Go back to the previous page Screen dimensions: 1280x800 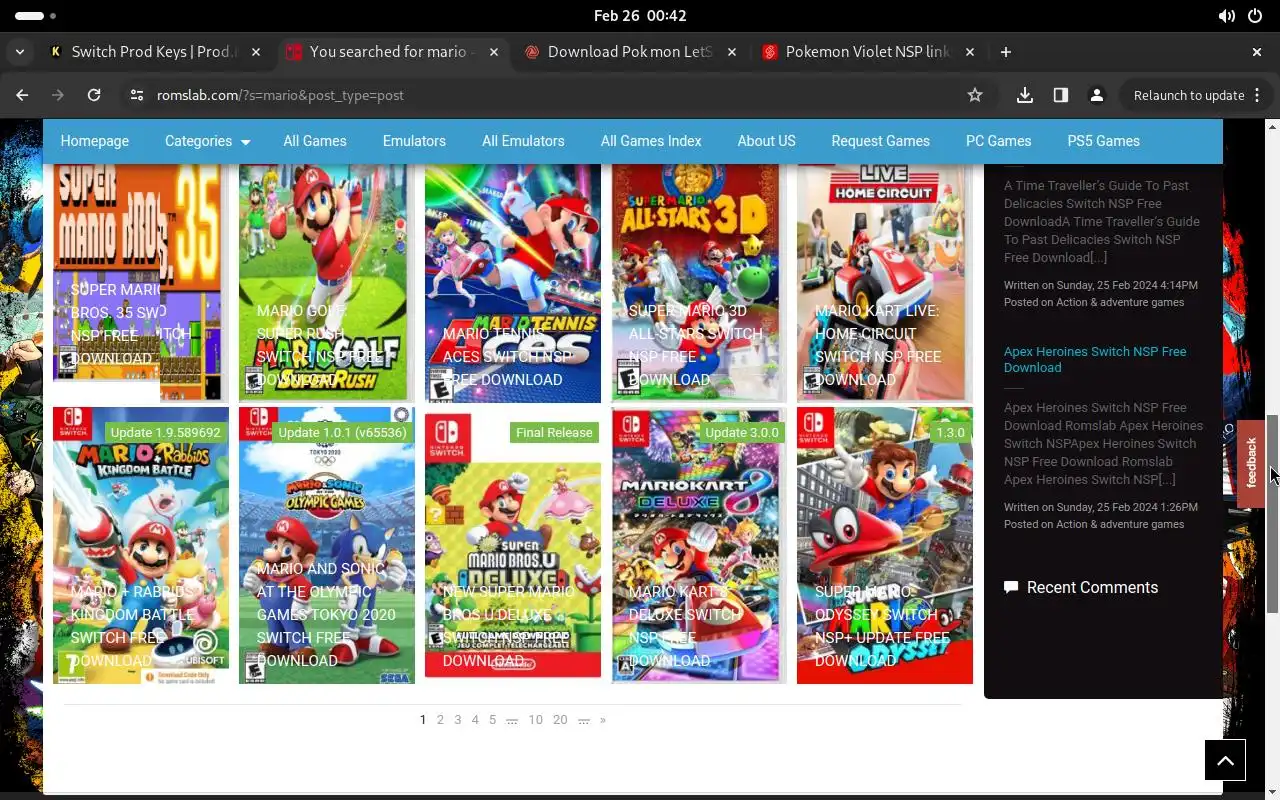[22, 95]
